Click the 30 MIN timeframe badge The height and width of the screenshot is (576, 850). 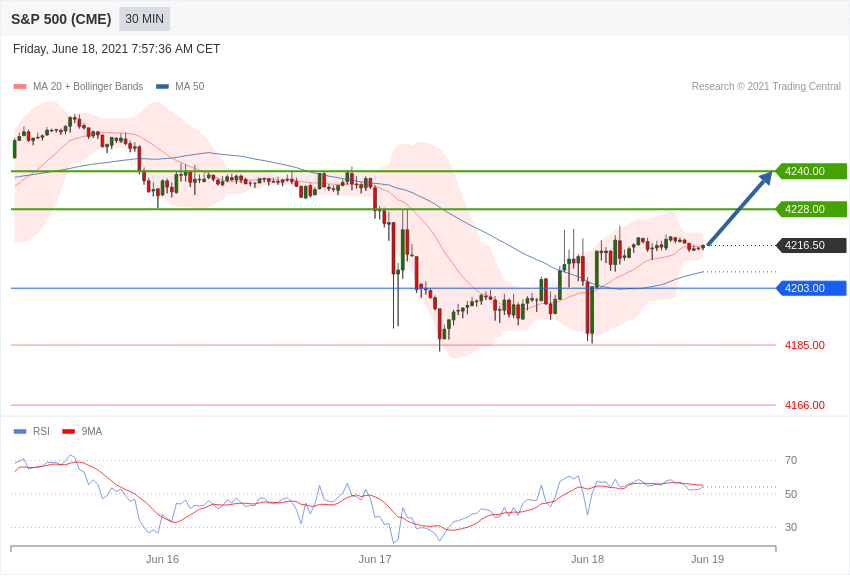(x=144, y=19)
